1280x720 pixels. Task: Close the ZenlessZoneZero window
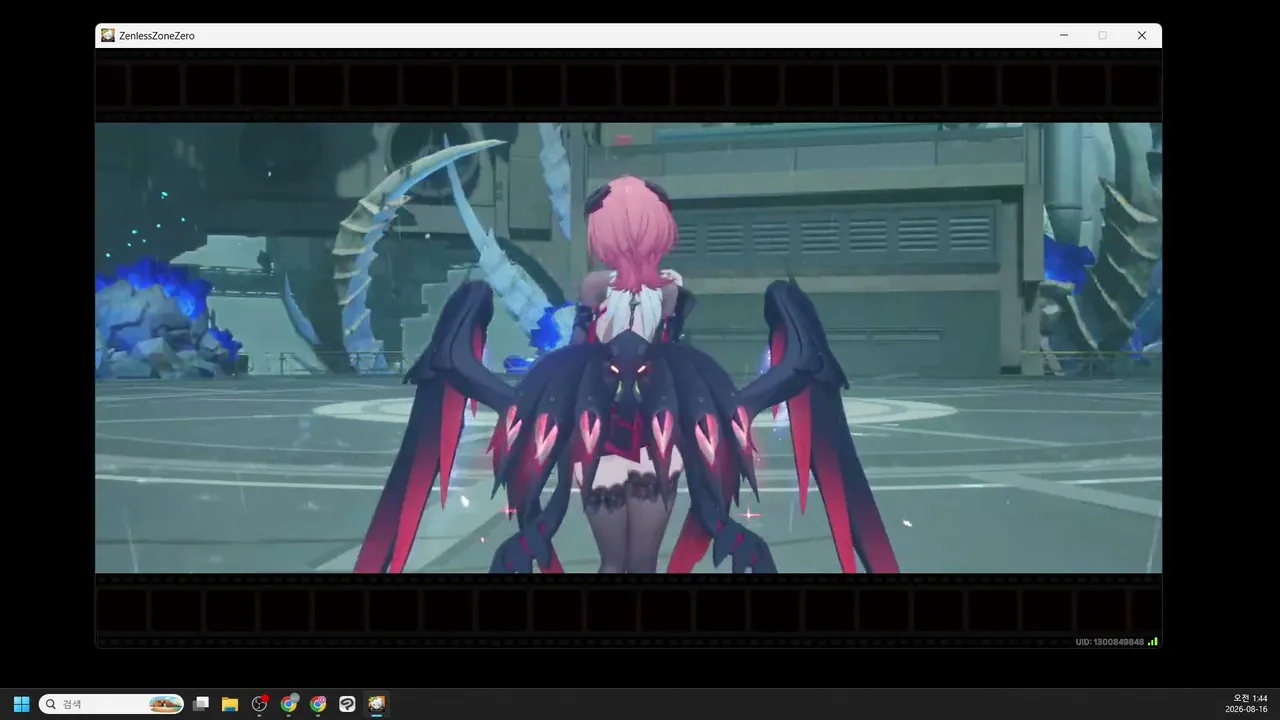(1141, 35)
